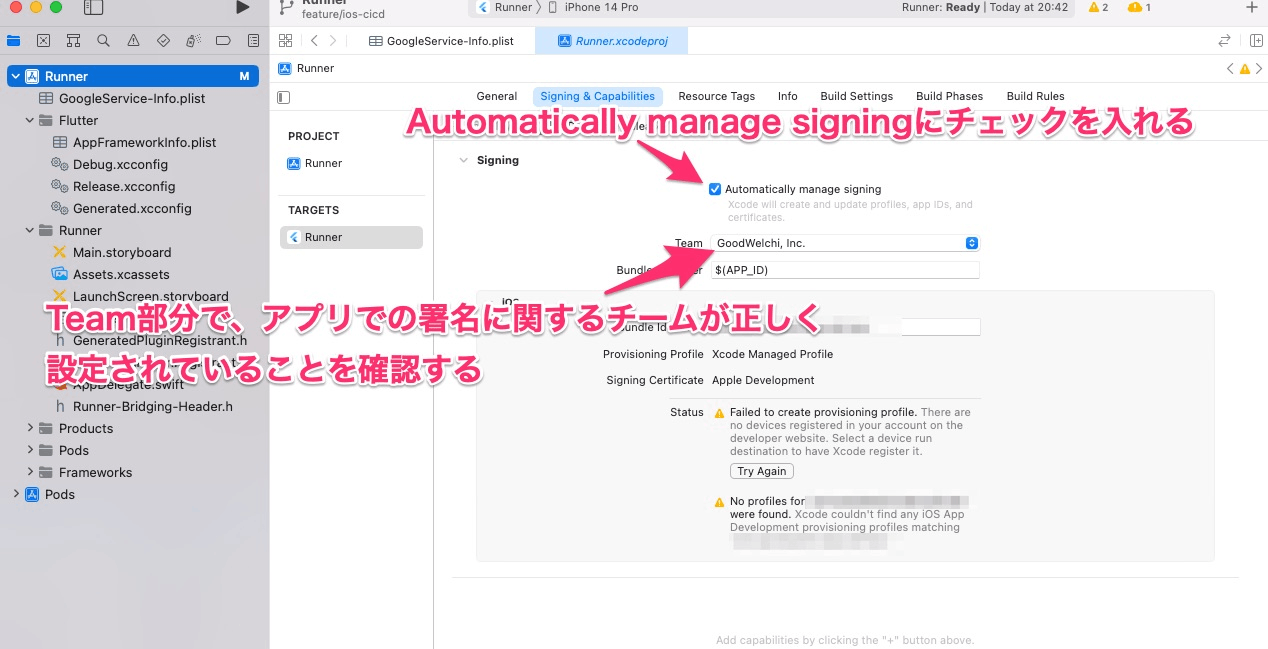Open the test navigator diamond icon
Viewport: 1268px width, 649px height.
163,41
